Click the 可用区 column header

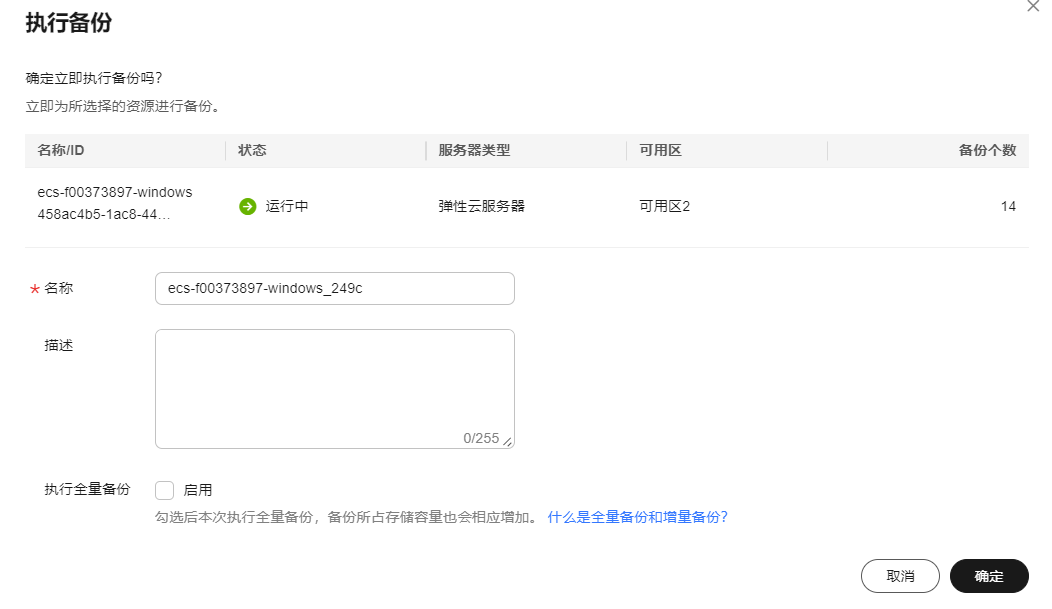click(660, 150)
